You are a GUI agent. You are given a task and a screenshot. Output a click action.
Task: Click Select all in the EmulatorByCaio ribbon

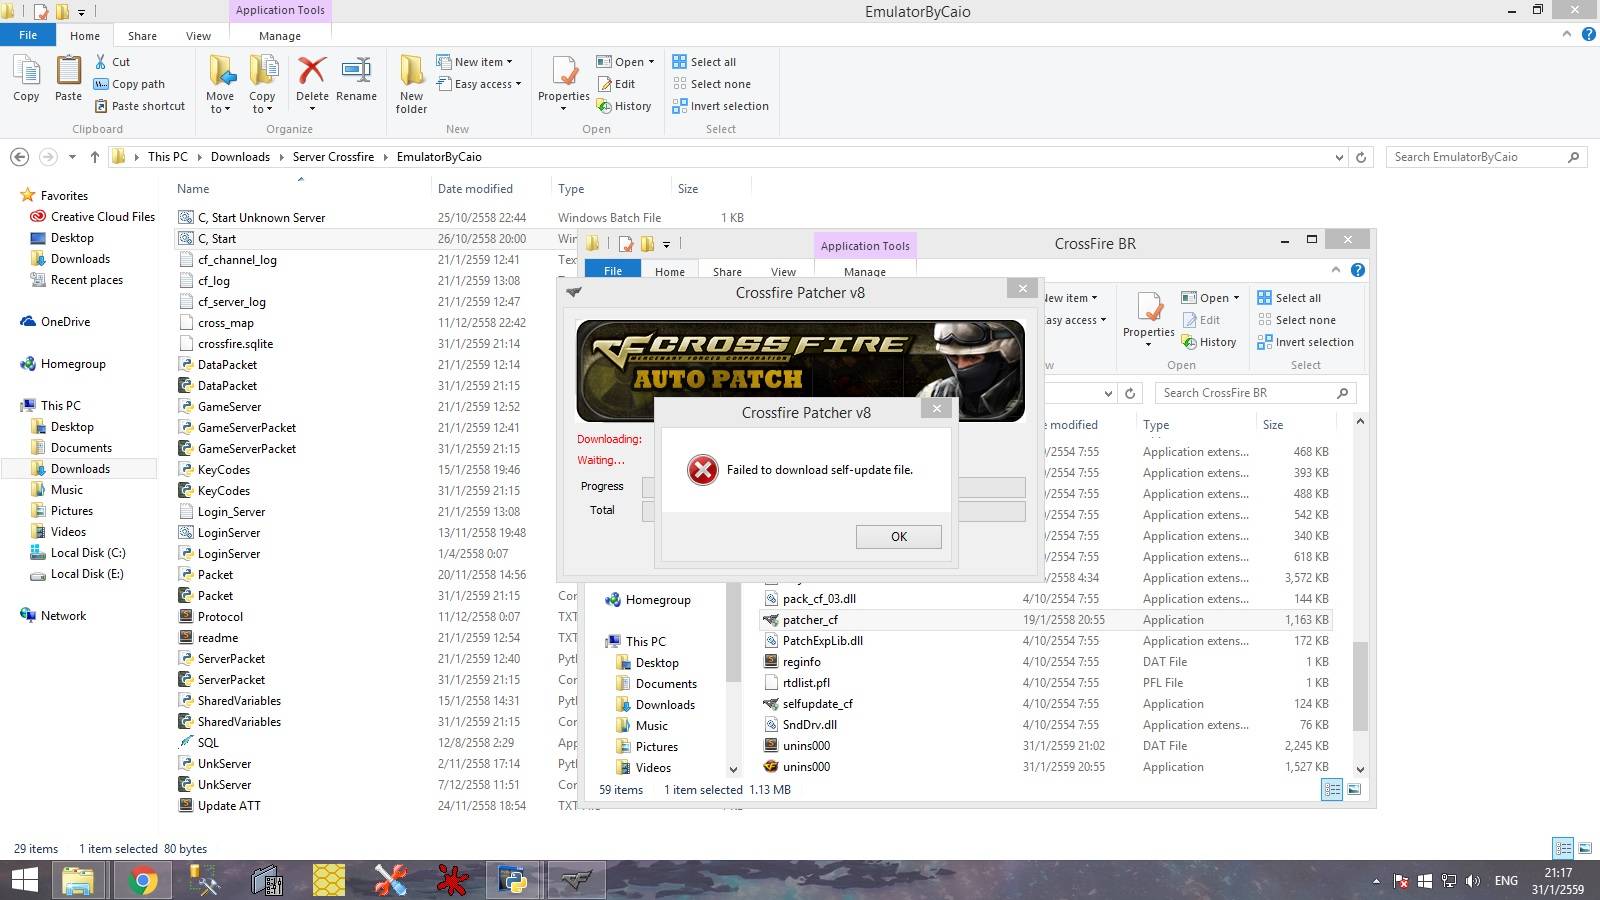(704, 62)
